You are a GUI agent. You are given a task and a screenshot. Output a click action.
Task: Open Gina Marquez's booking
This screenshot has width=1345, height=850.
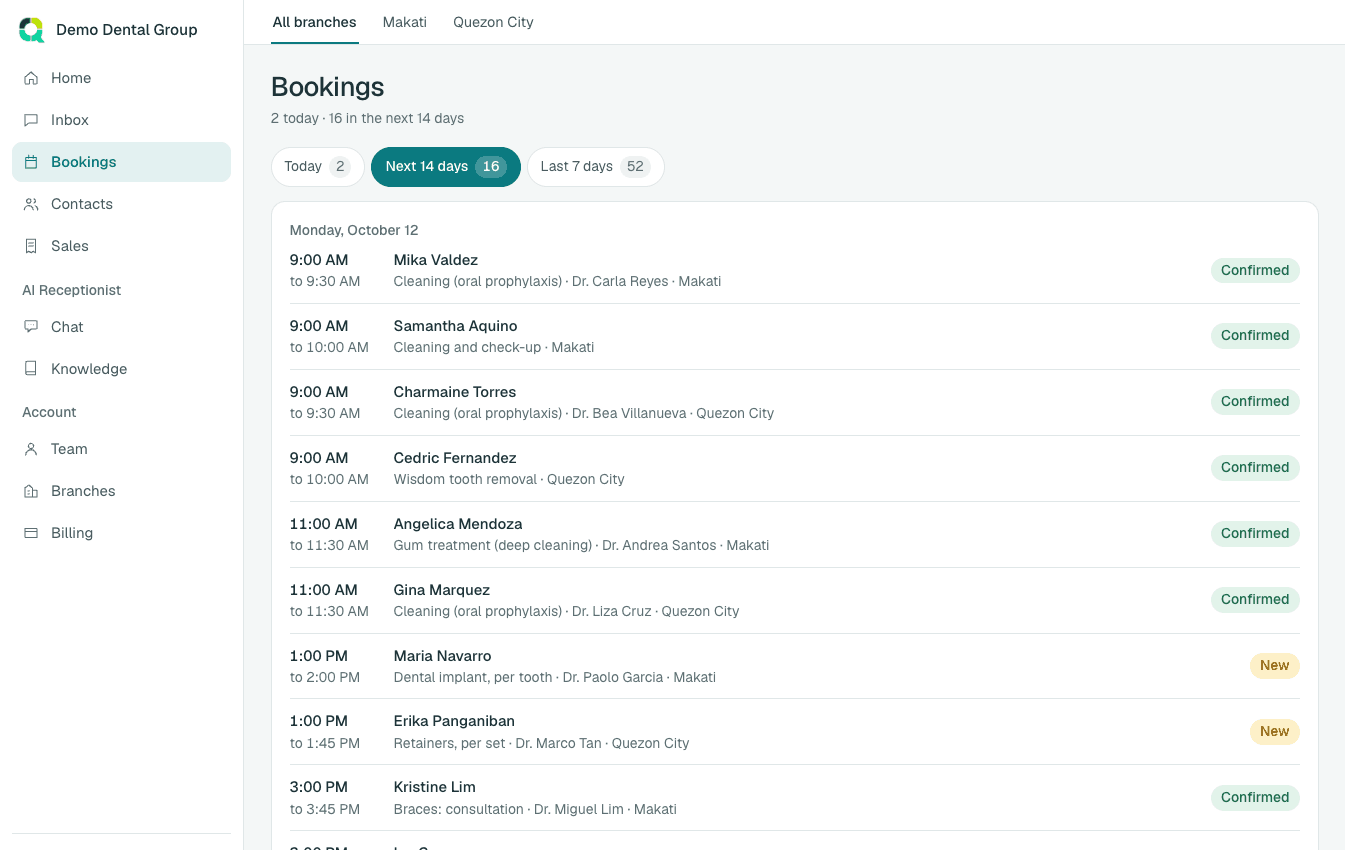point(794,600)
